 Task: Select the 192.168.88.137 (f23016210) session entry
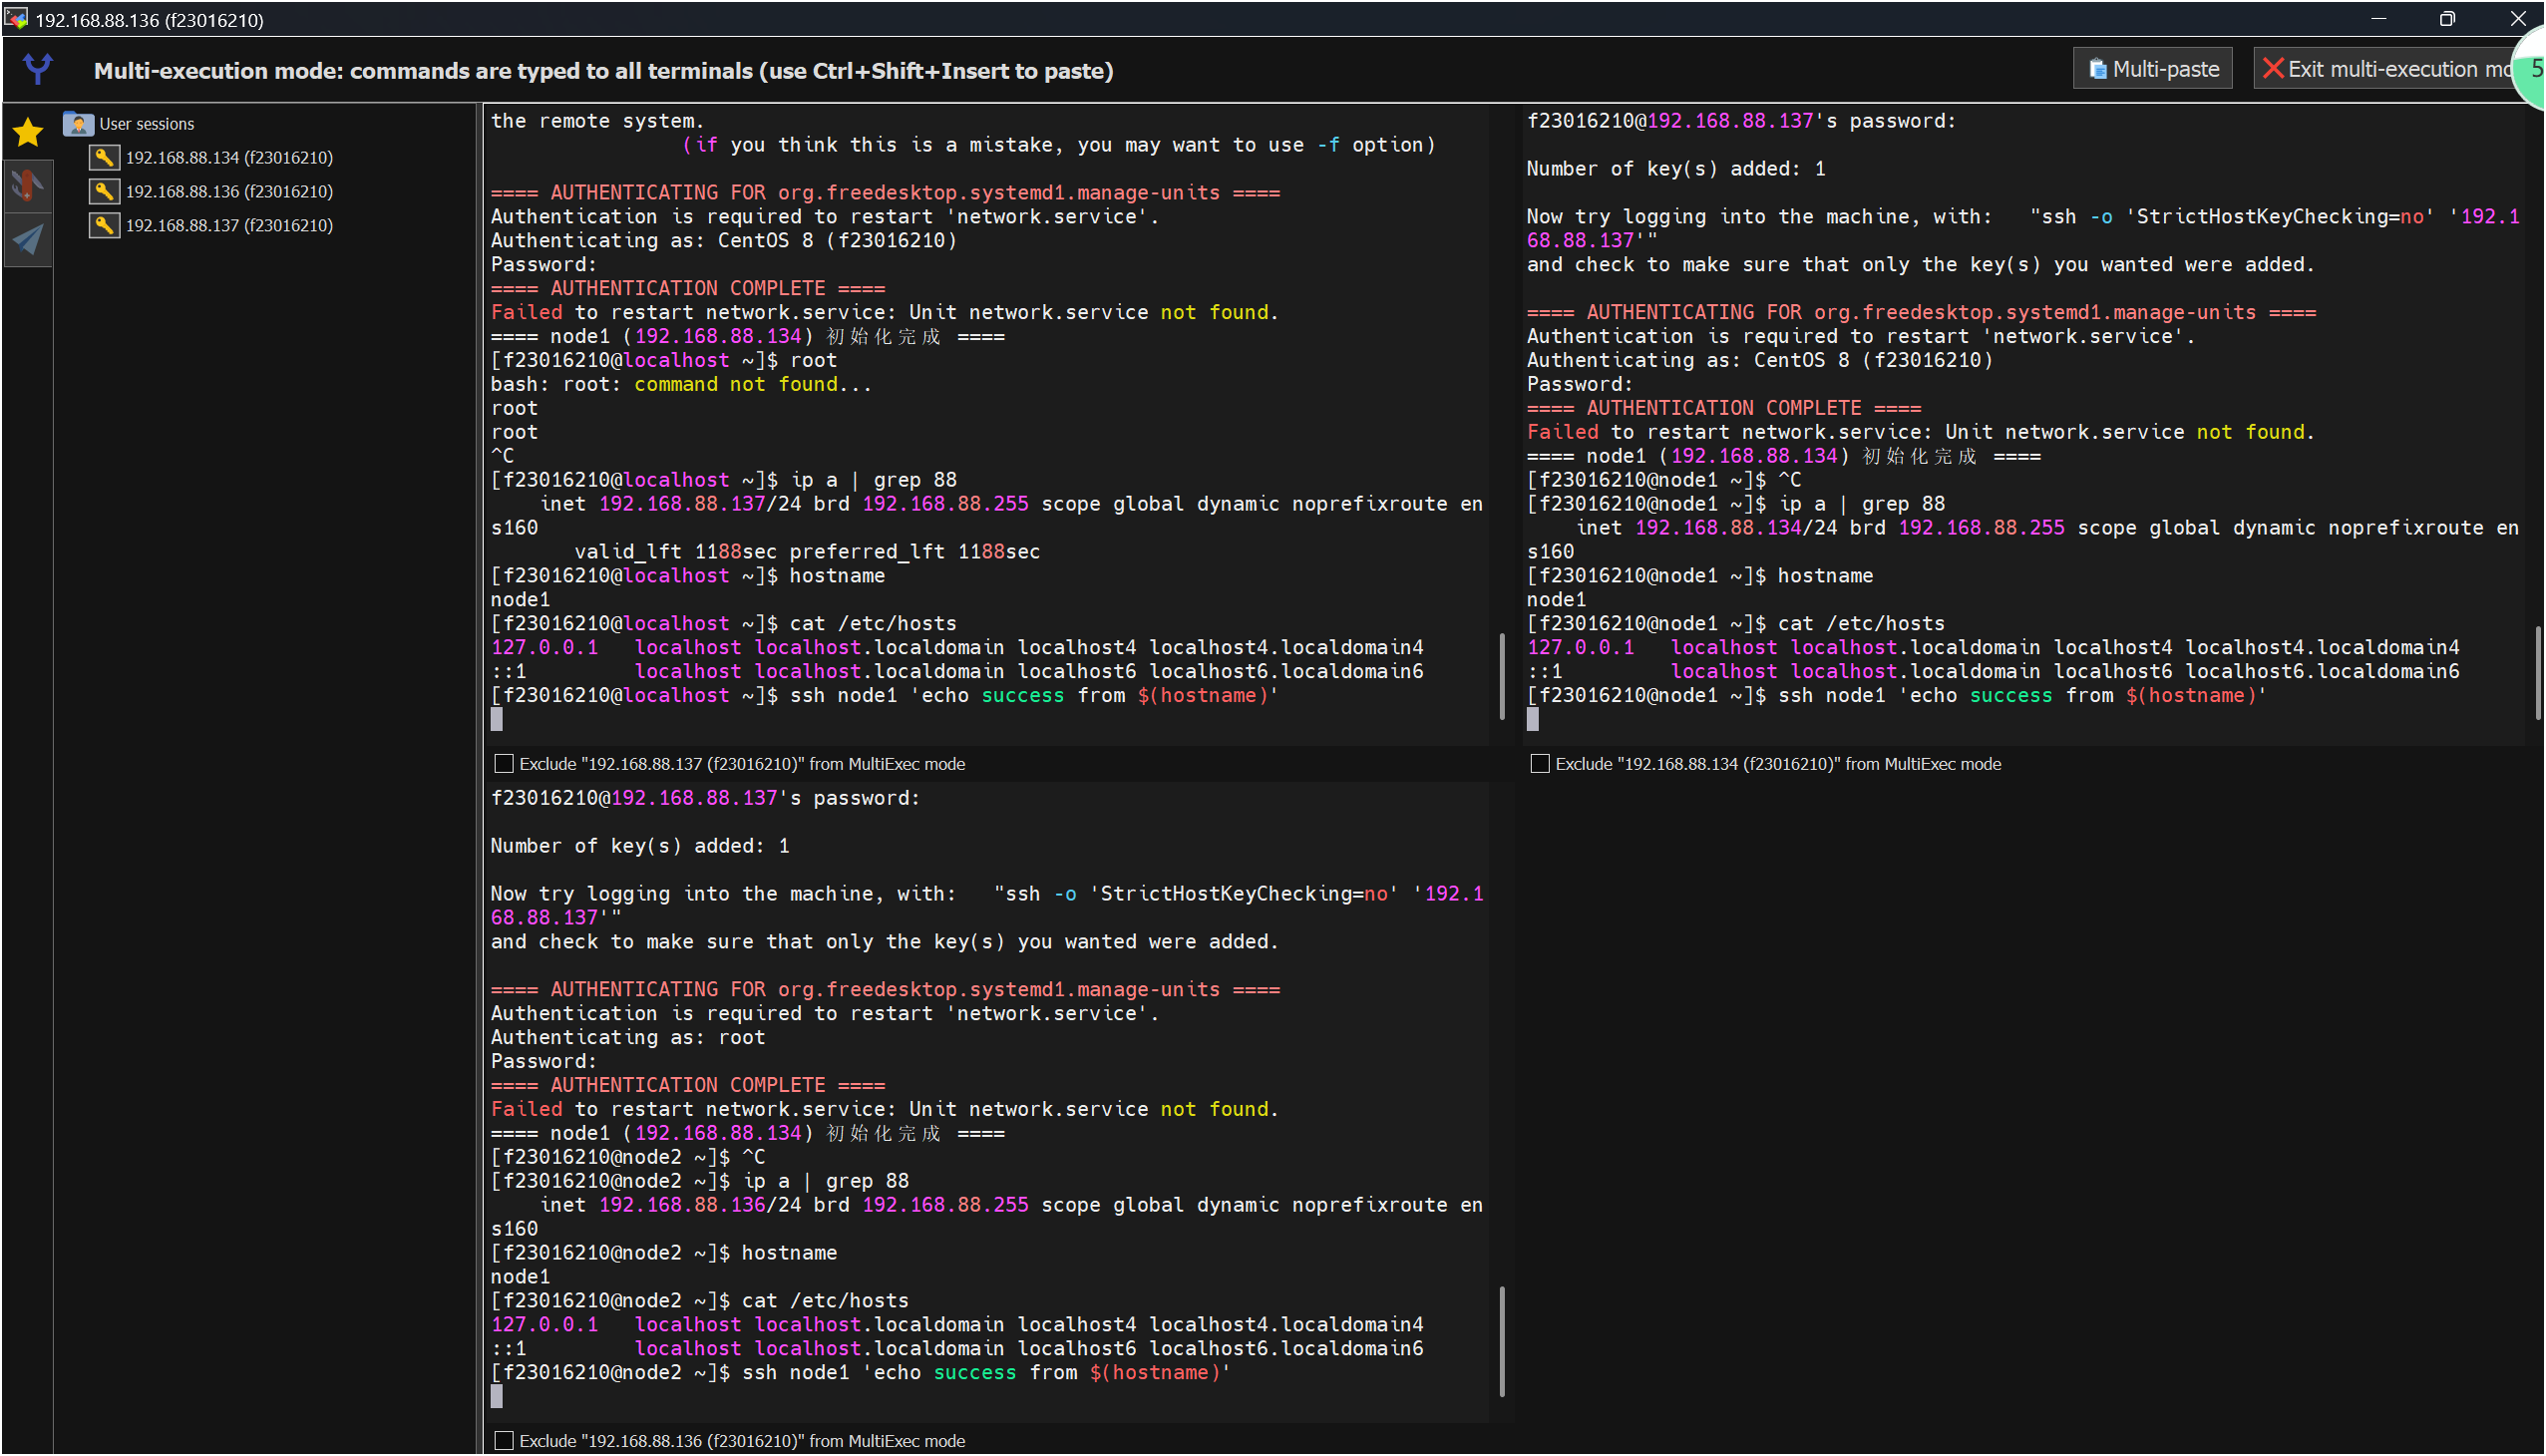(229, 225)
